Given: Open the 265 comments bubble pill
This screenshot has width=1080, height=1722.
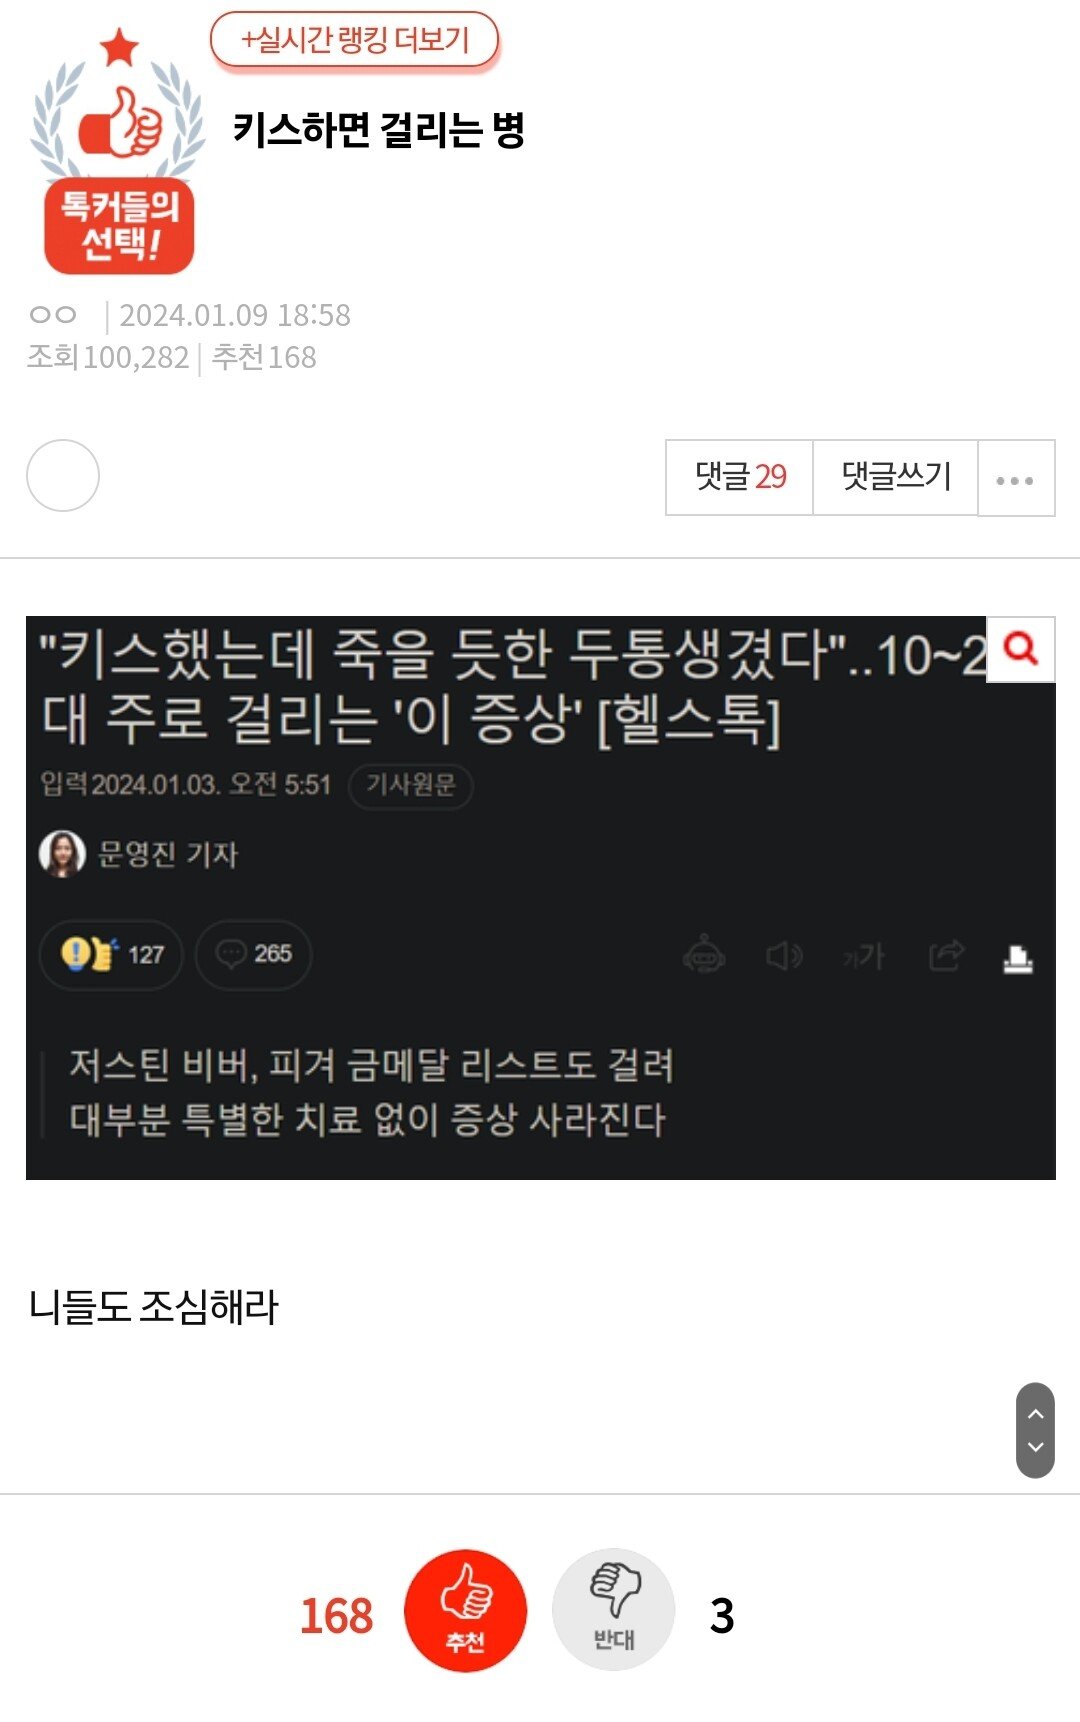Looking at the screenshot, I should click(254, 954).
